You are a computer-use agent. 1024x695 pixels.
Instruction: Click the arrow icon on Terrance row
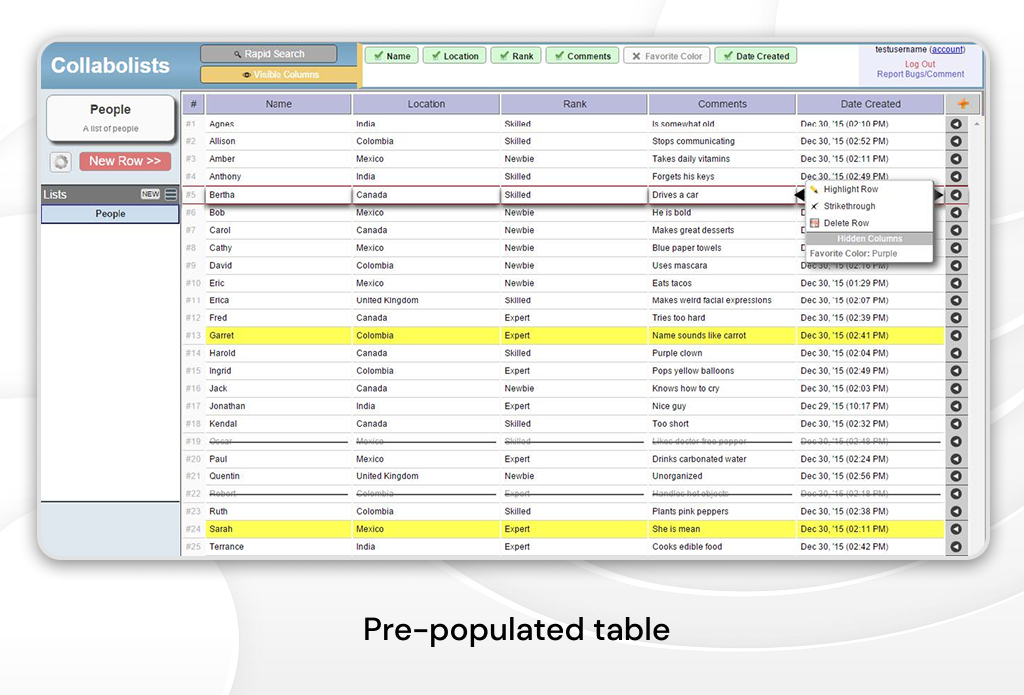tap(956, 547)
